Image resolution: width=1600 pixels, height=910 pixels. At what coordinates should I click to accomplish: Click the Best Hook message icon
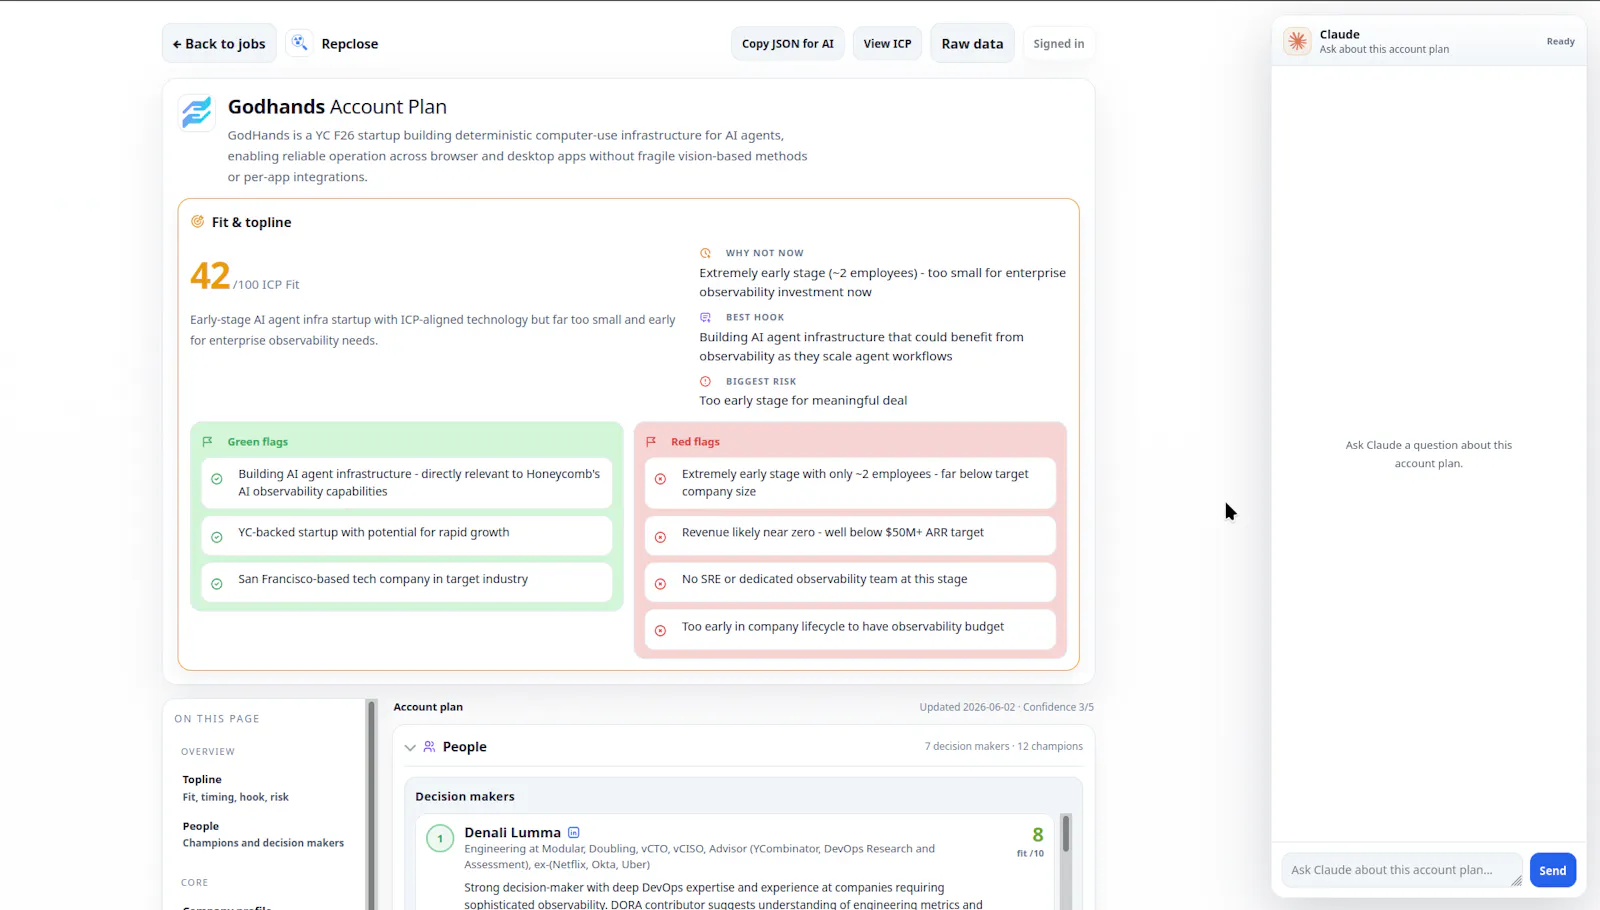tap(706, 317)
